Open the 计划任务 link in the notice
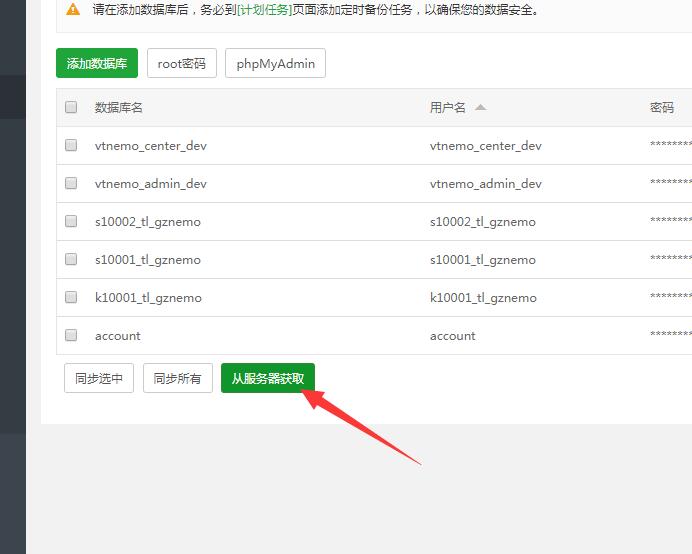Viewport: 692px width, 554px height. point(264,10)
